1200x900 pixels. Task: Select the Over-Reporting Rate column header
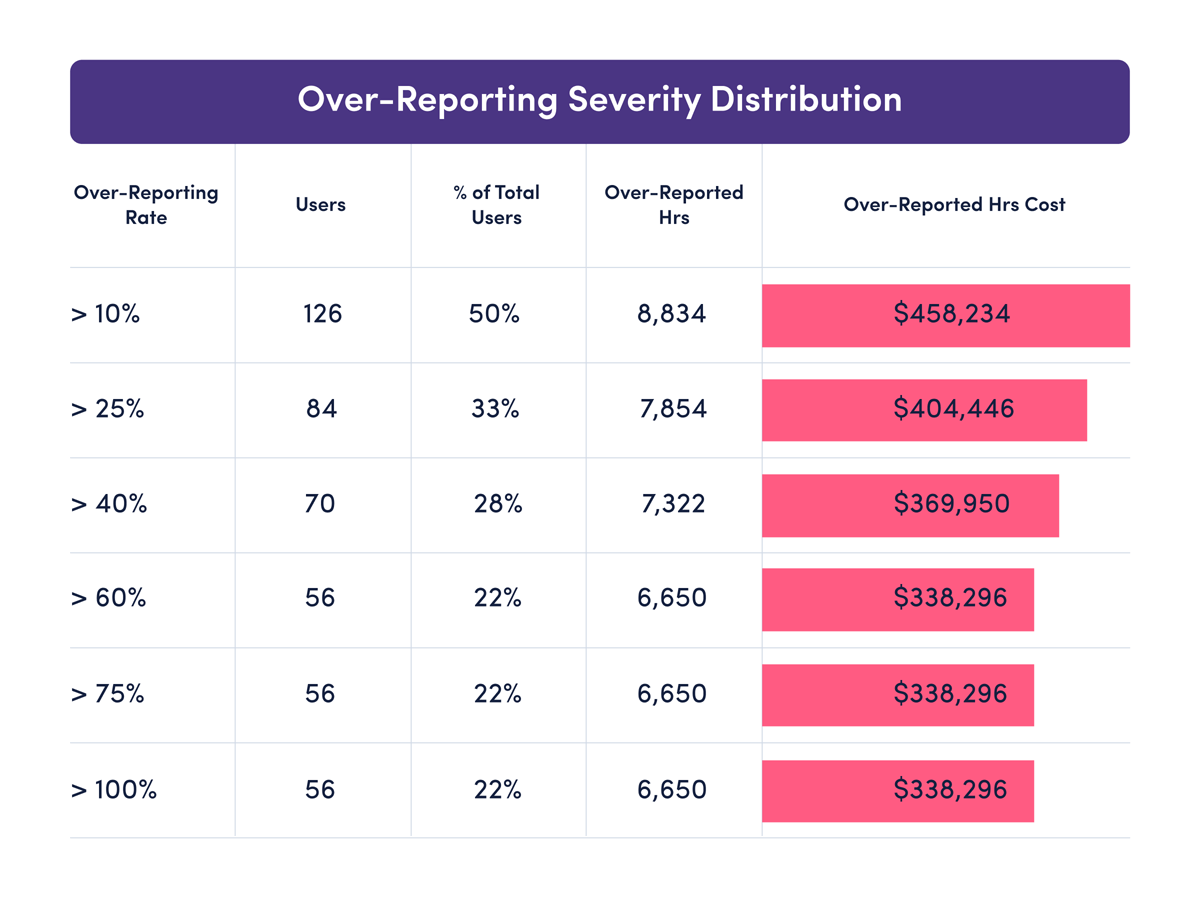click(144, 205)
